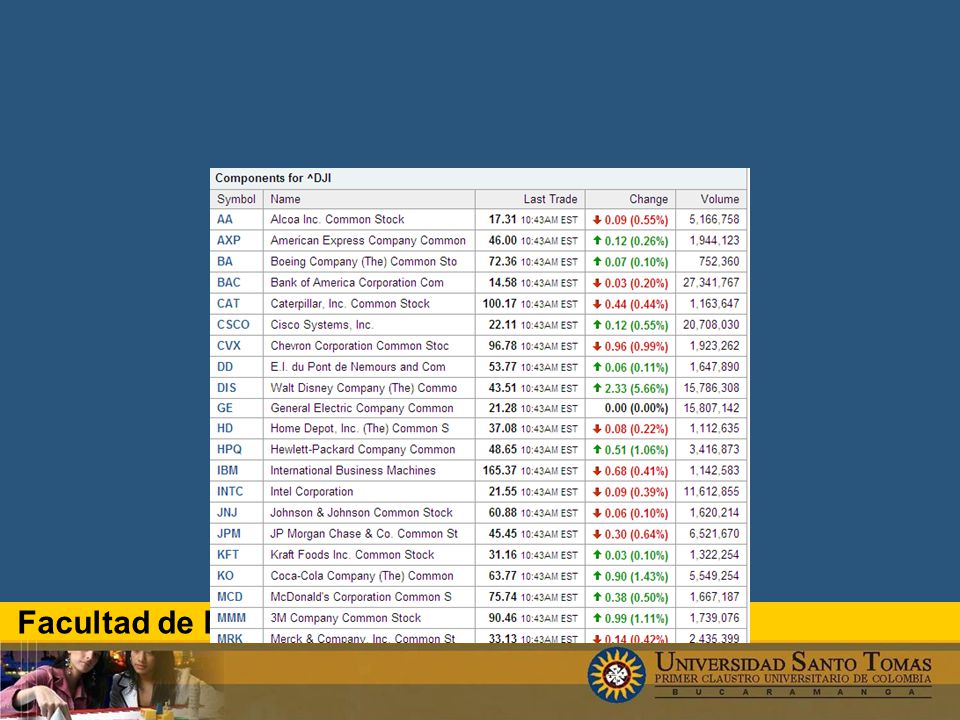The image size is (960, 720).
Task: Open the BA ticker symbol link
Action: point(225,261)
